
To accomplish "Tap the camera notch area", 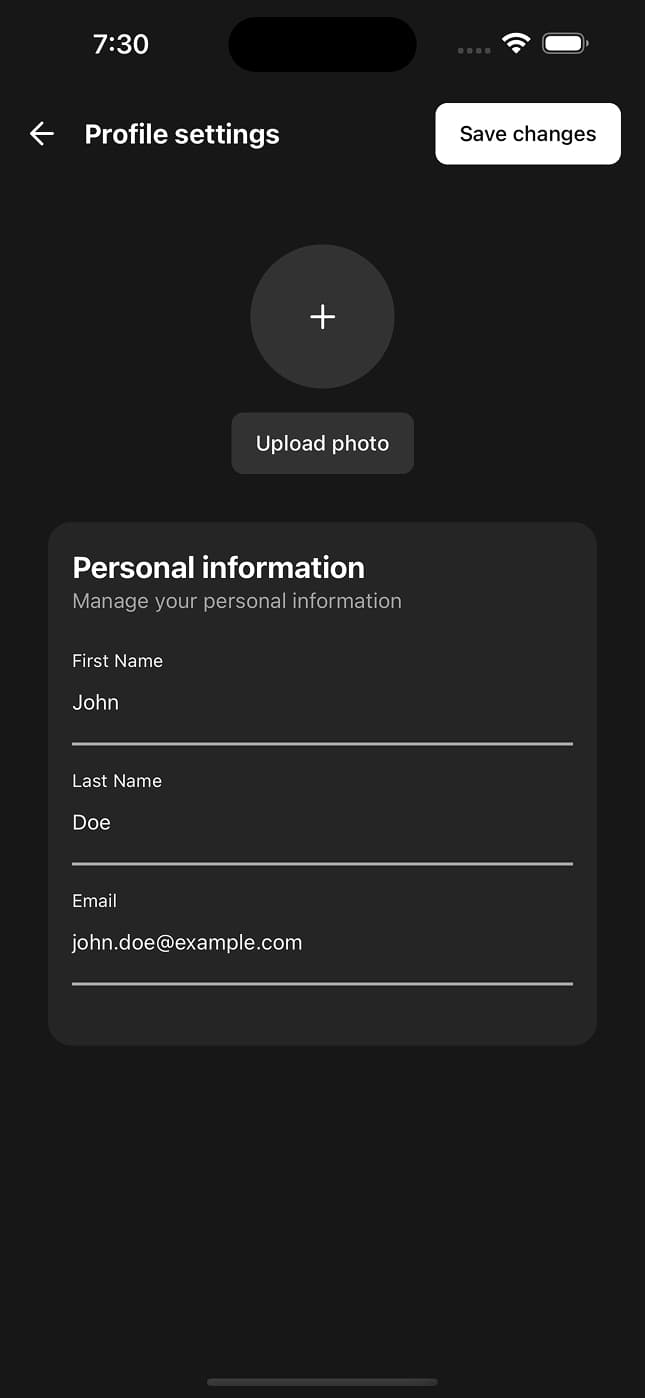I will click(322, 44).
